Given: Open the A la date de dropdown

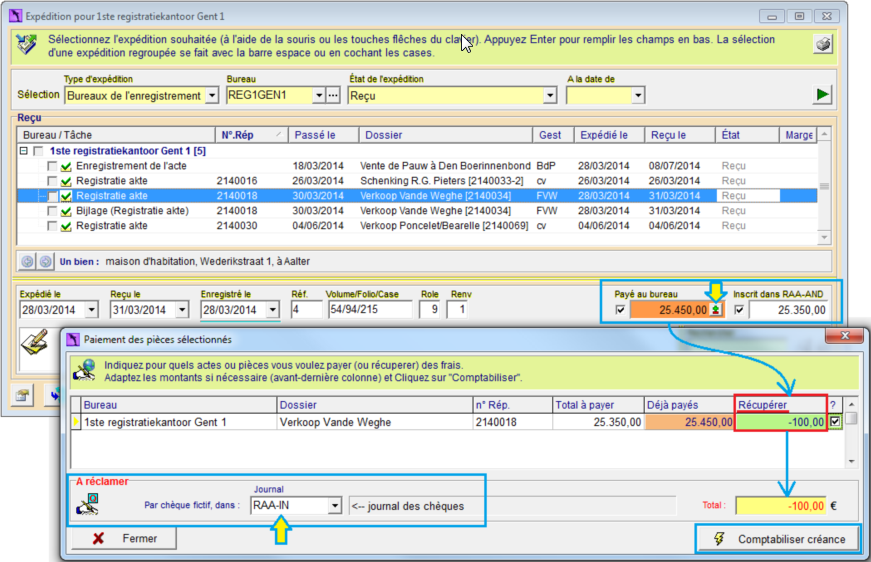Looking at the screenshot, I should (638, 96).
